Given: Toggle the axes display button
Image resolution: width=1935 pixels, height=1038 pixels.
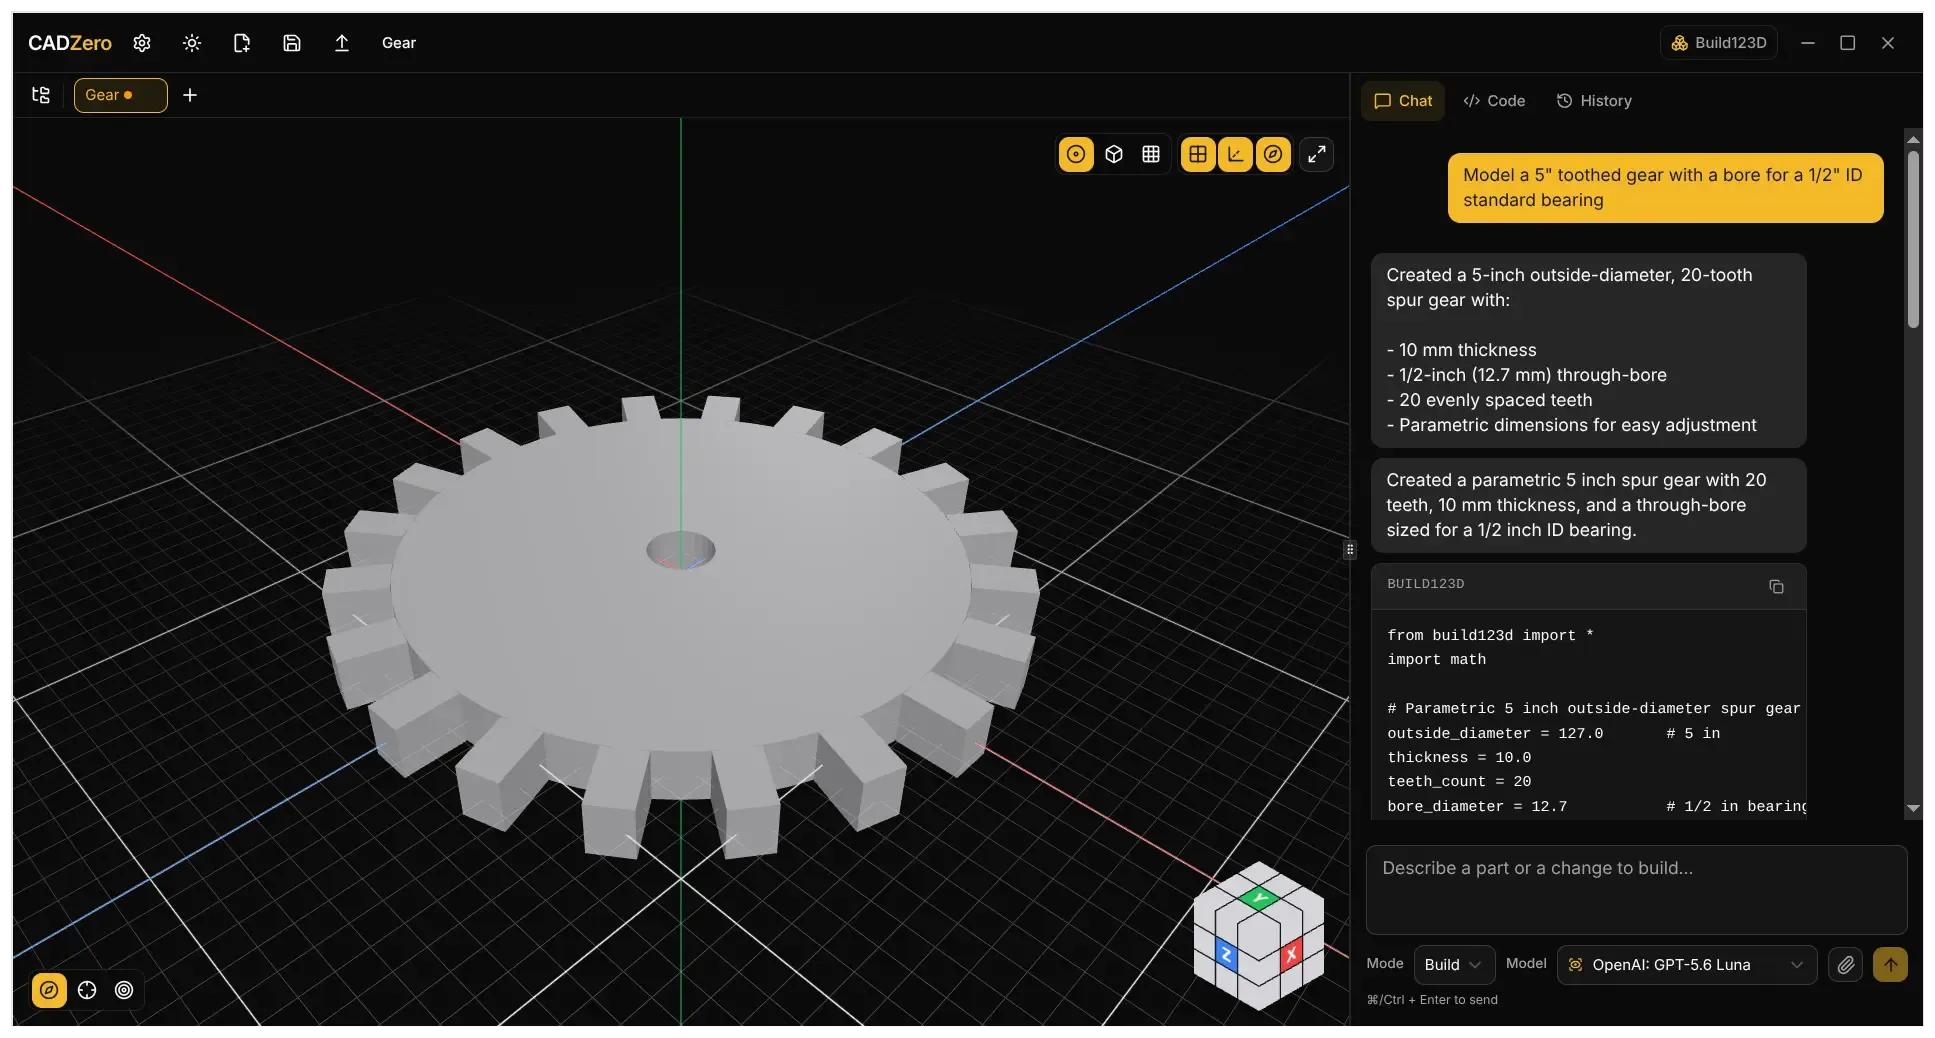Looking at the screenshot, I should [x=1235, y=154].
